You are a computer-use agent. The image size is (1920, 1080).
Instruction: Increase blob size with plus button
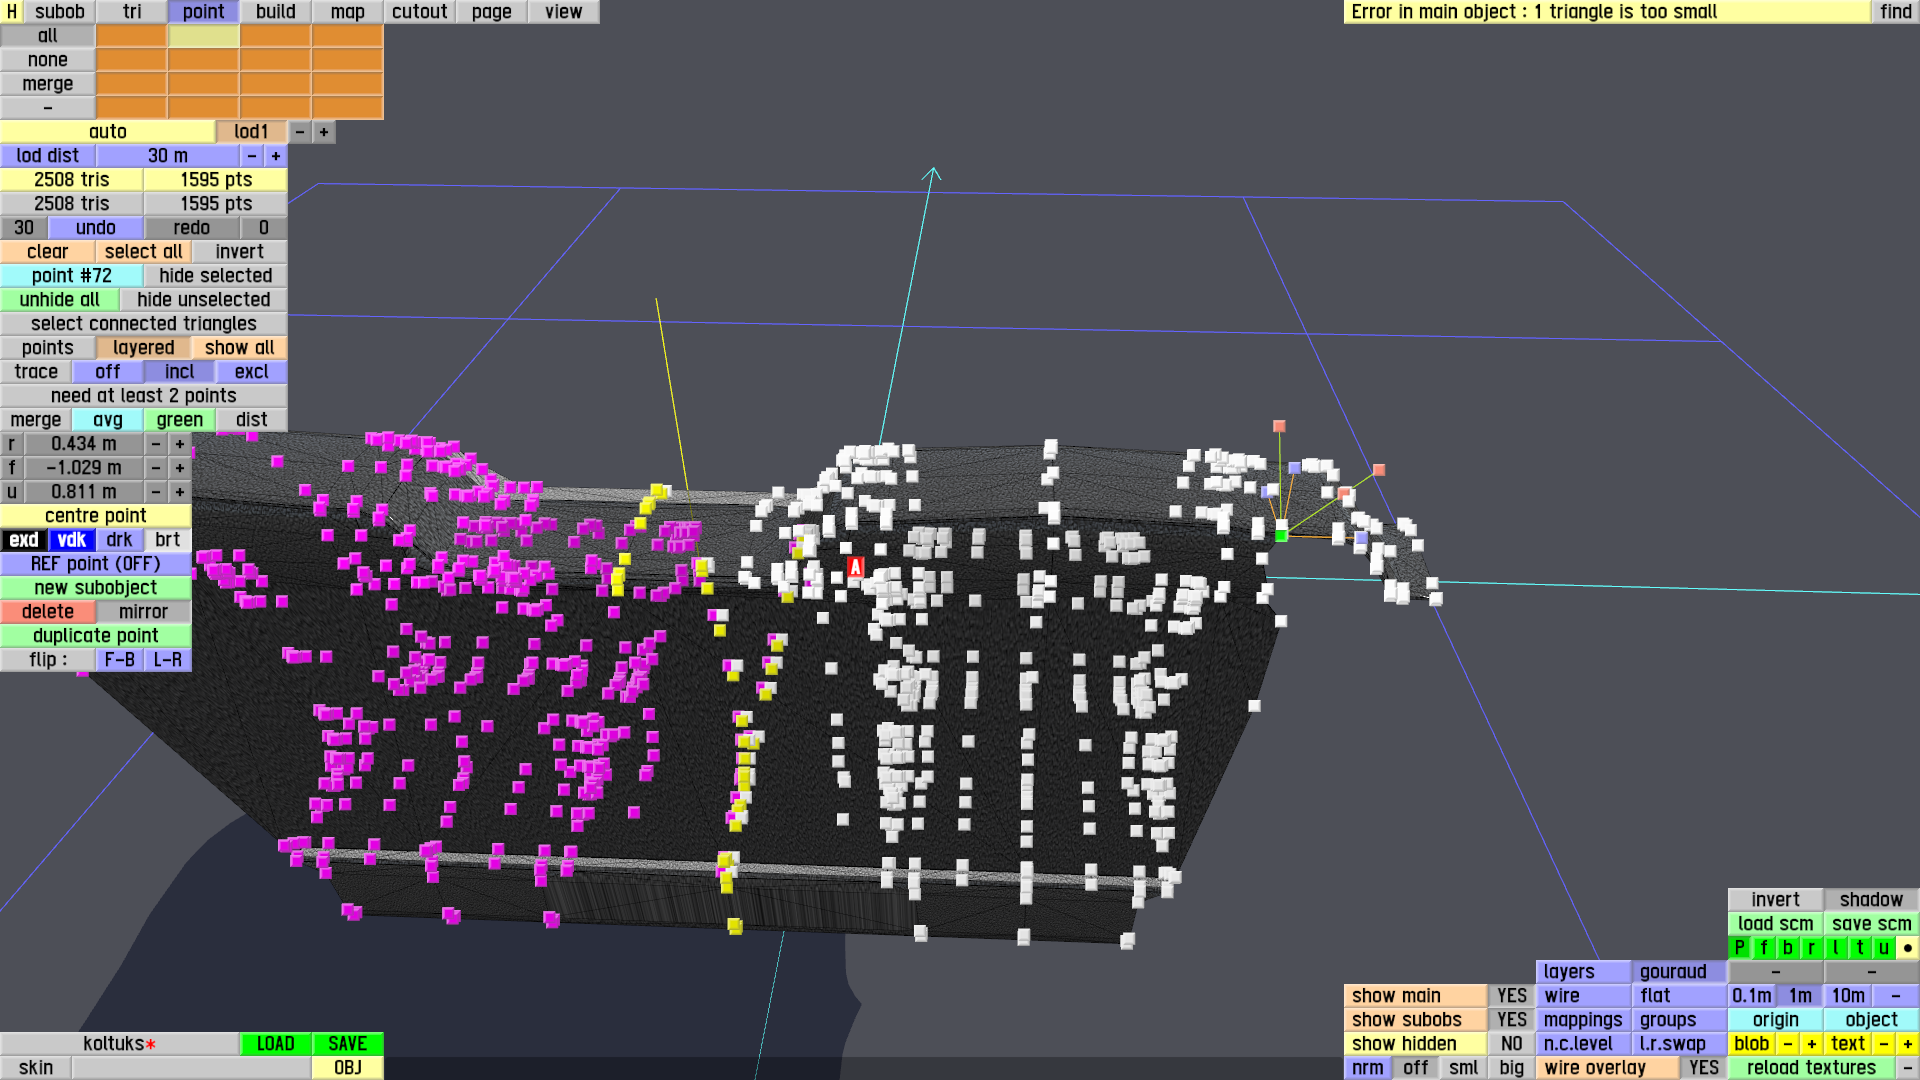[x=1811, y=1044]
